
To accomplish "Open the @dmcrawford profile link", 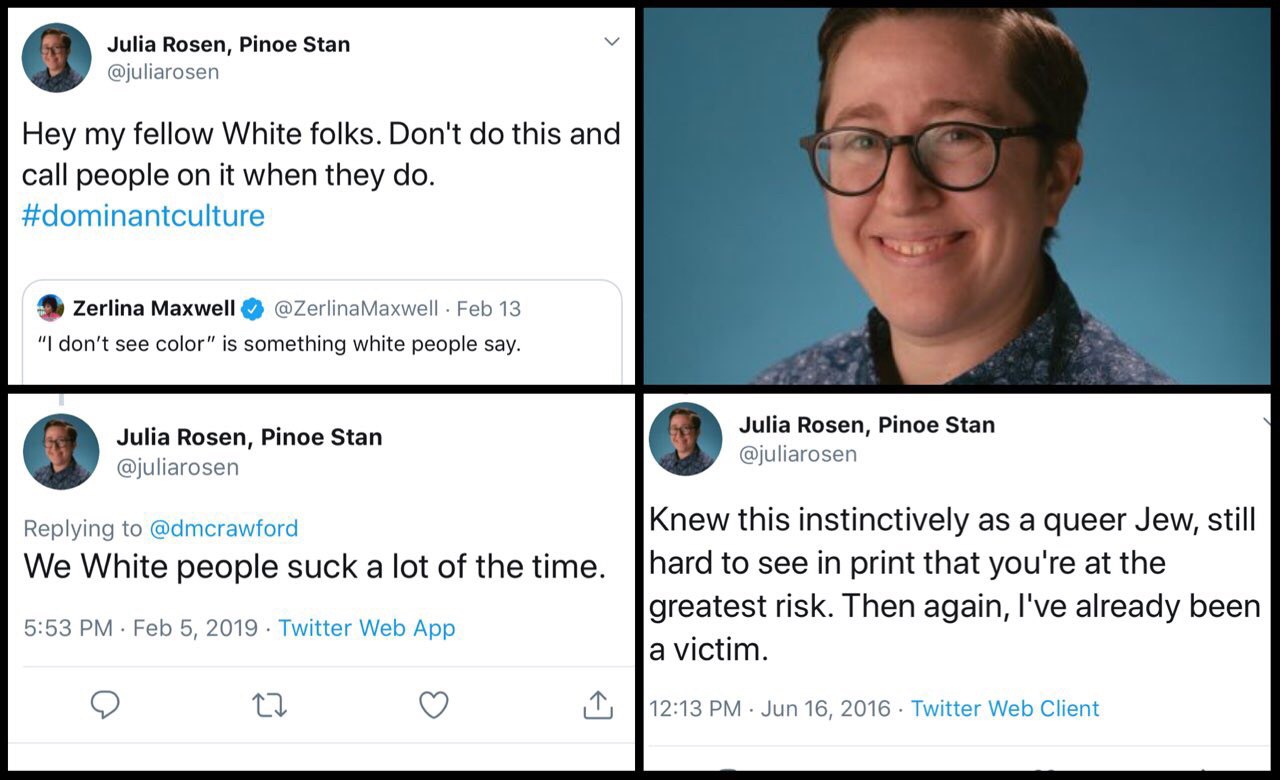I will click(223, 528).
